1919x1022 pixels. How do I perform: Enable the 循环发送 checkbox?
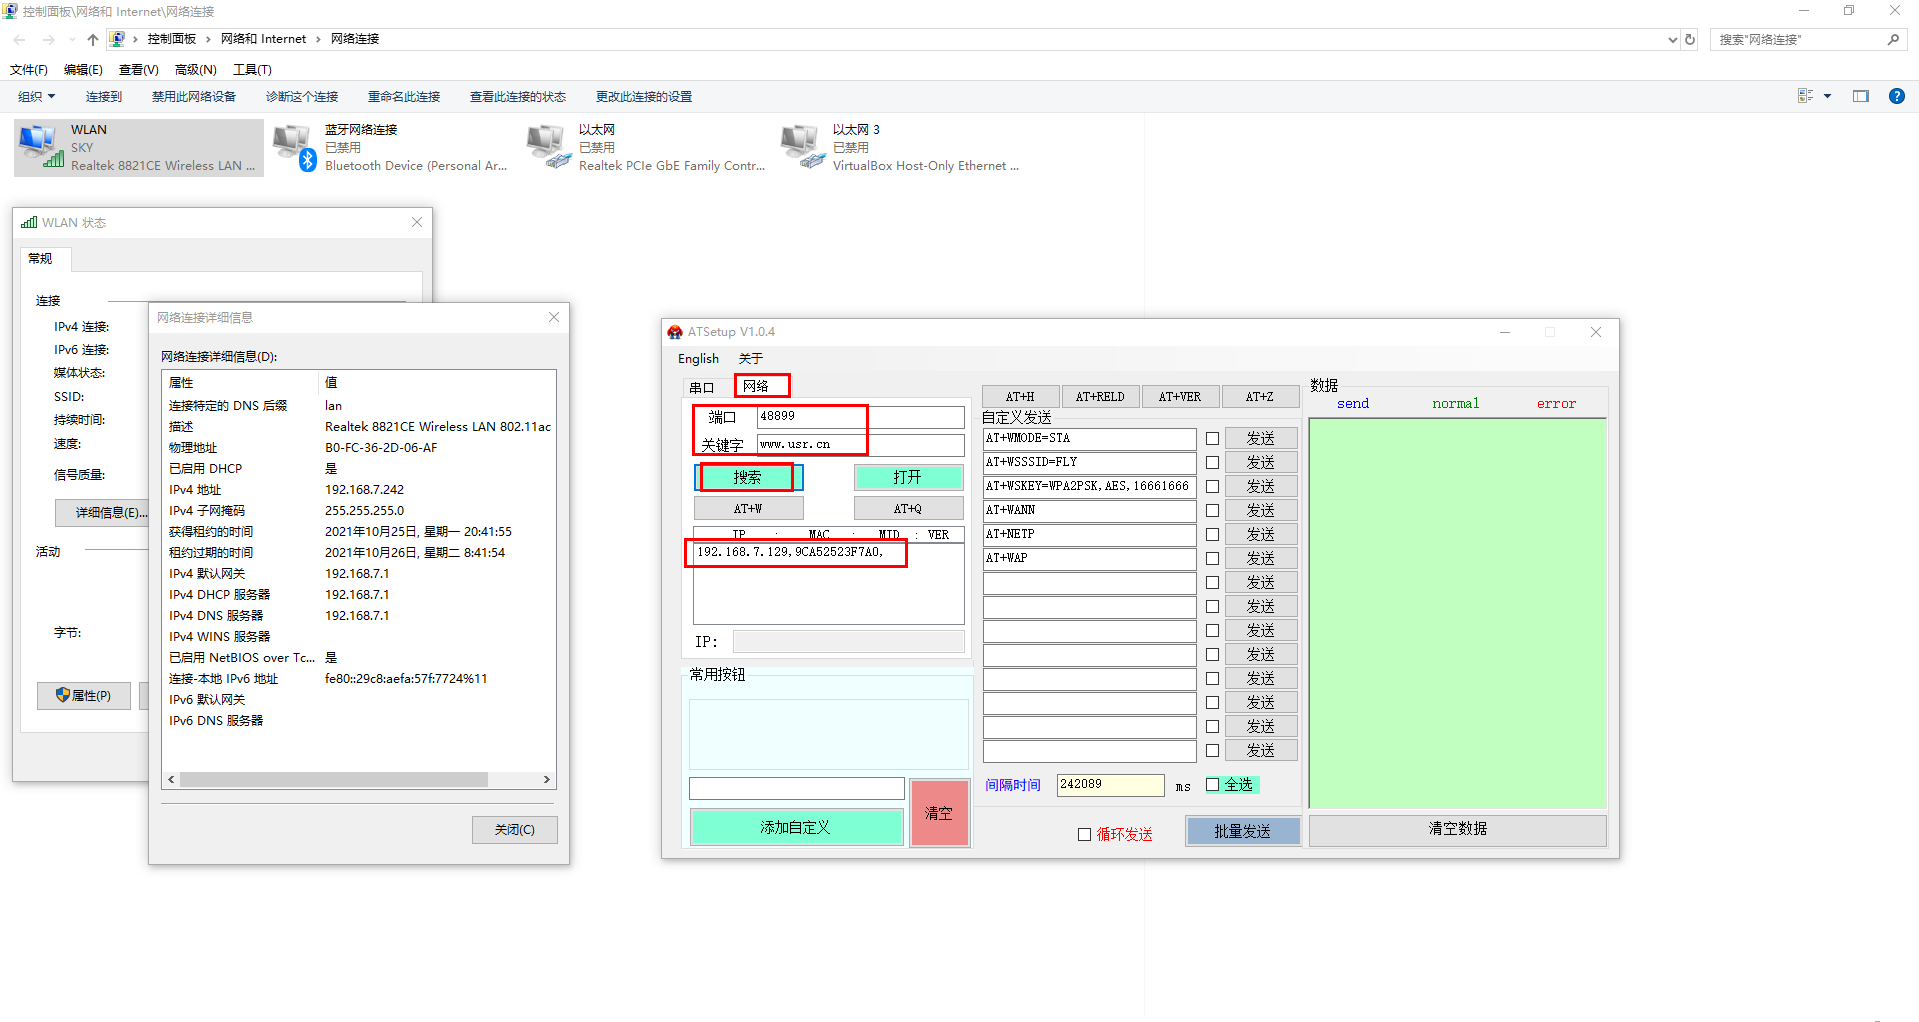[x=1084, y=834]
